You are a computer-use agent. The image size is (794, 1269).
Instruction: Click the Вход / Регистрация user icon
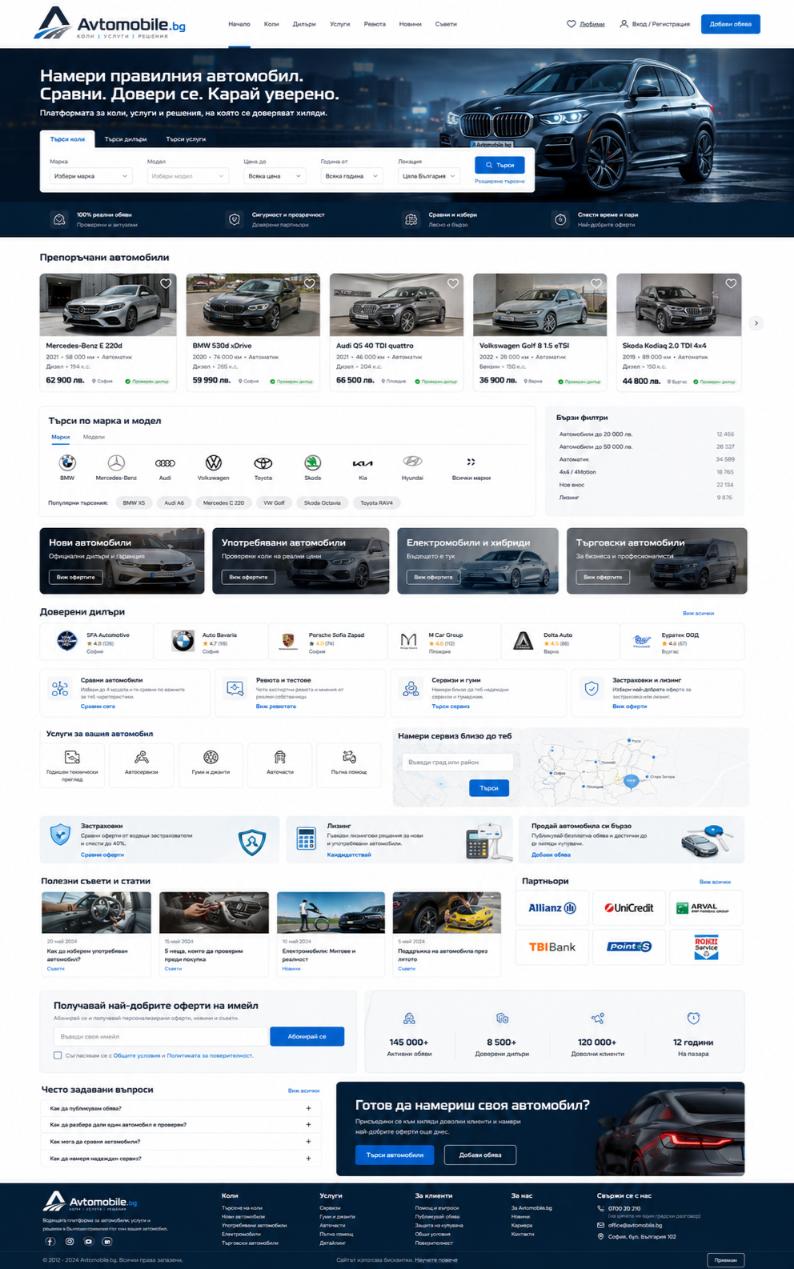coord(624,23)
